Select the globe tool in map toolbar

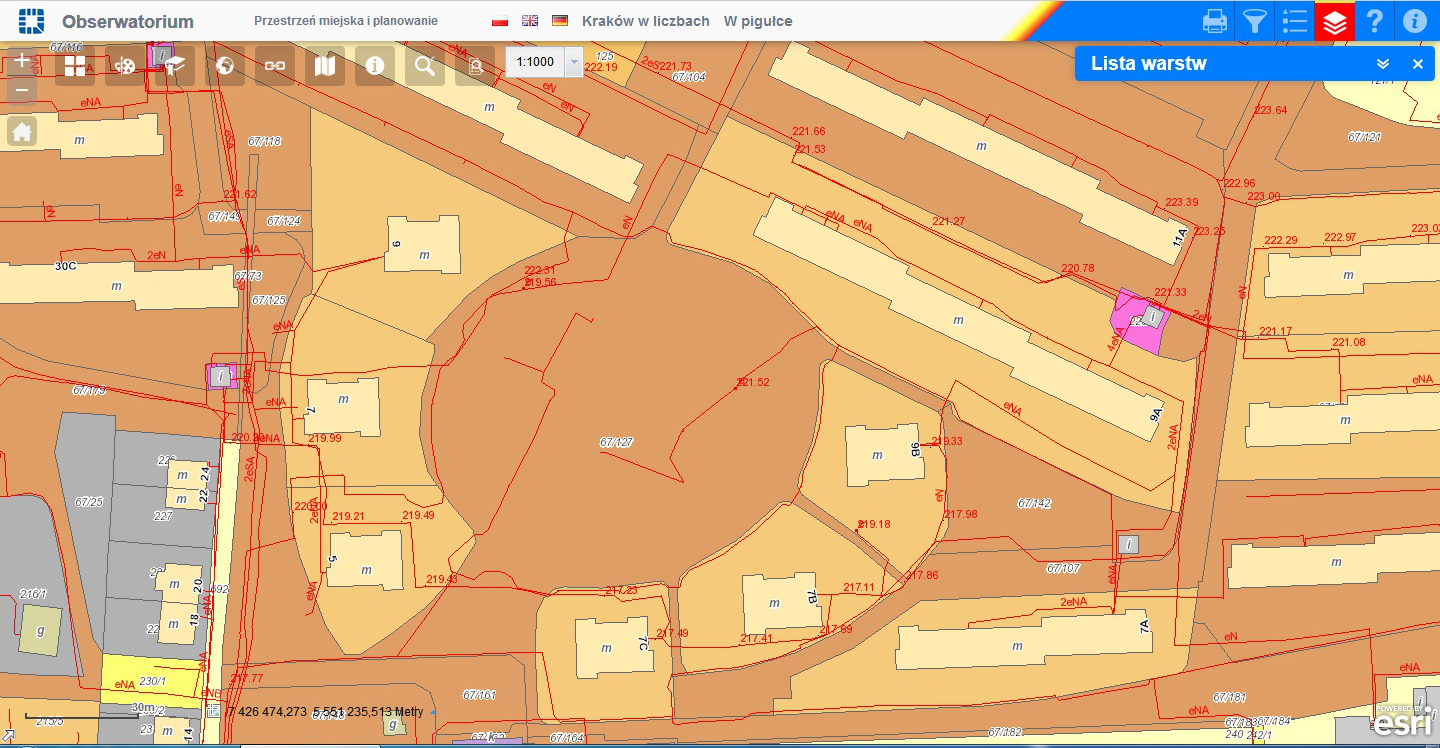pos(225,66)
